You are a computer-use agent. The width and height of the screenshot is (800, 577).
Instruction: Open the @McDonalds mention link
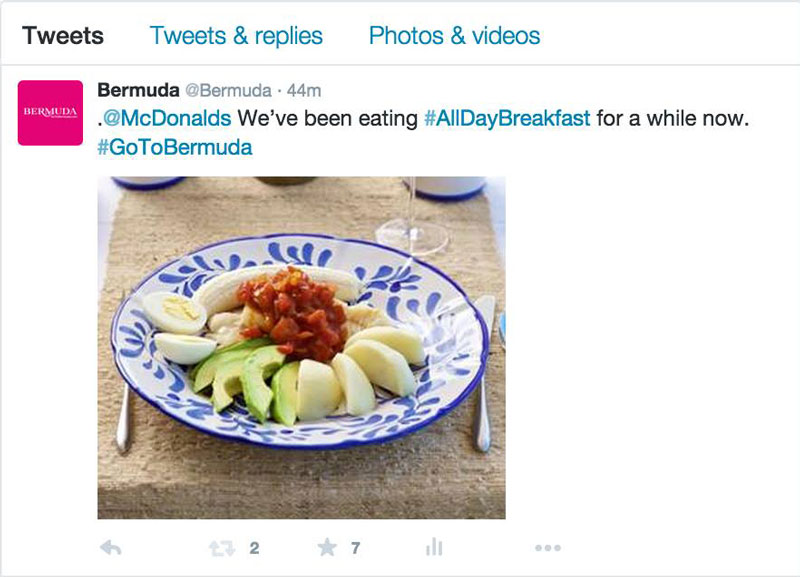[167, 118]
